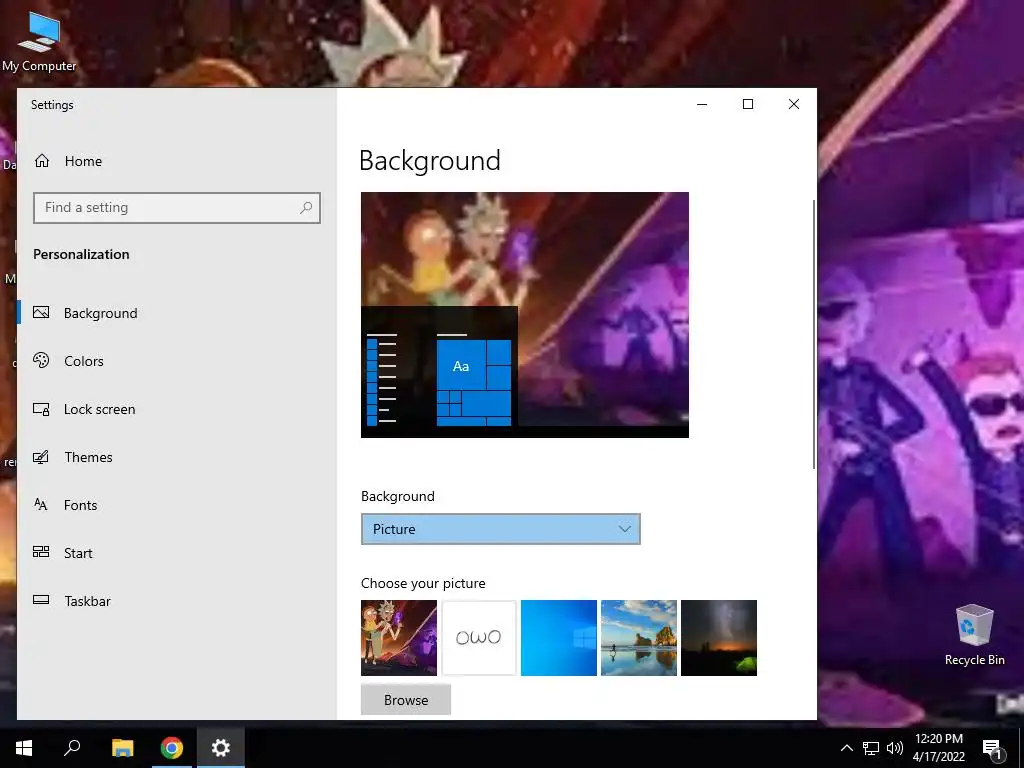Click the Settings window vertical scrollbar

(814, 334)
